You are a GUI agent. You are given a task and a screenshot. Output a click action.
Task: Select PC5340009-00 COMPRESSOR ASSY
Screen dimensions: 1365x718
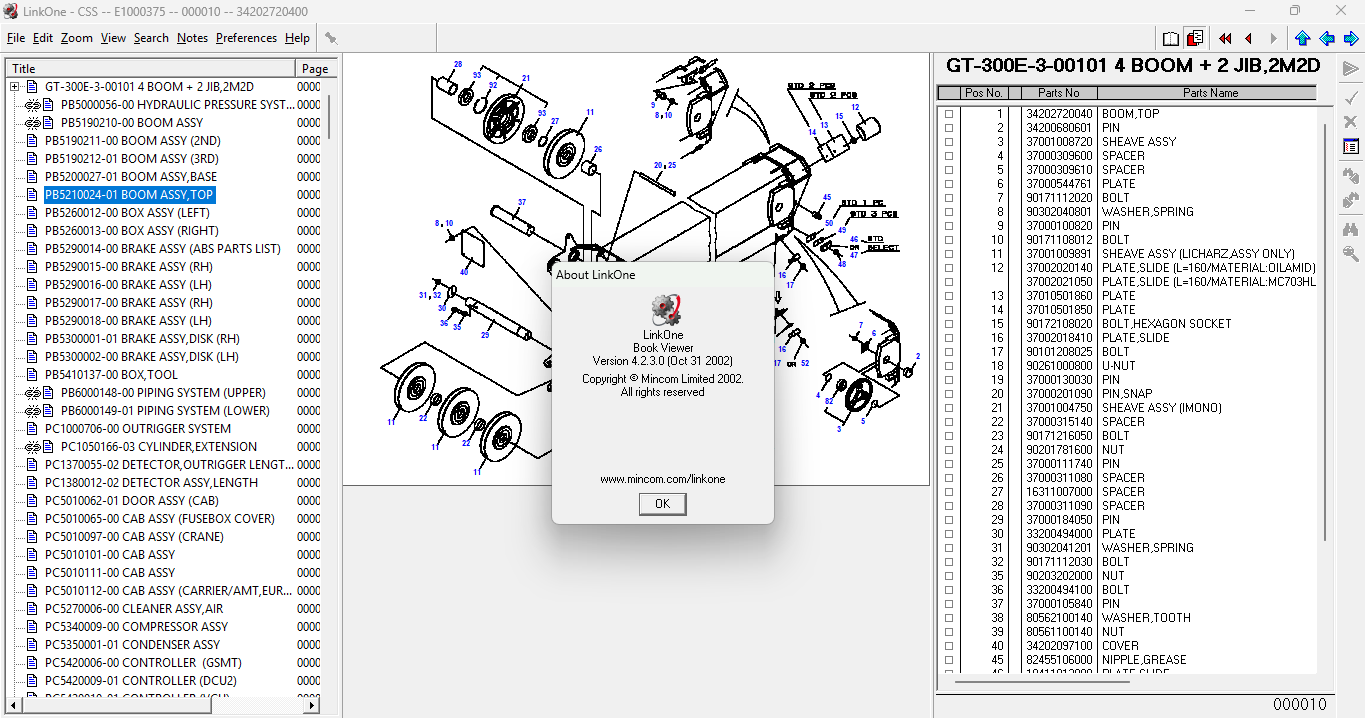[x=136, y=627]
